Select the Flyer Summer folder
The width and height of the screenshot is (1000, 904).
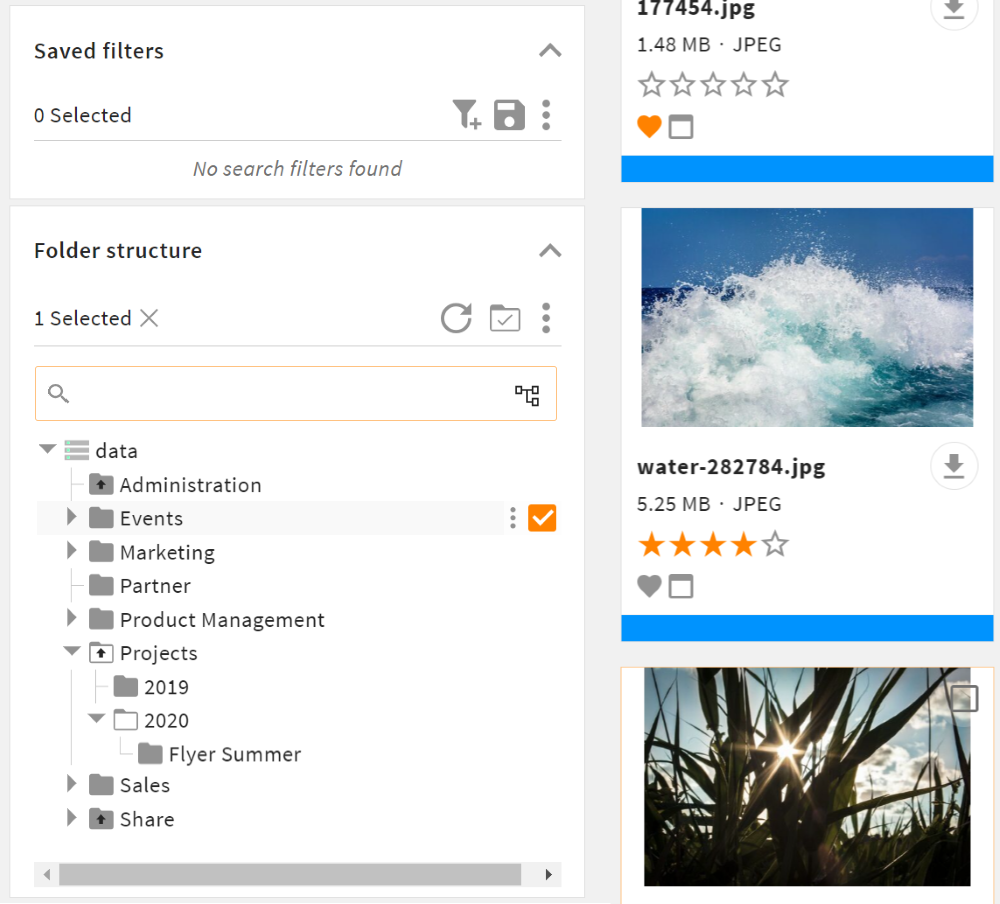tap(235, 754)
